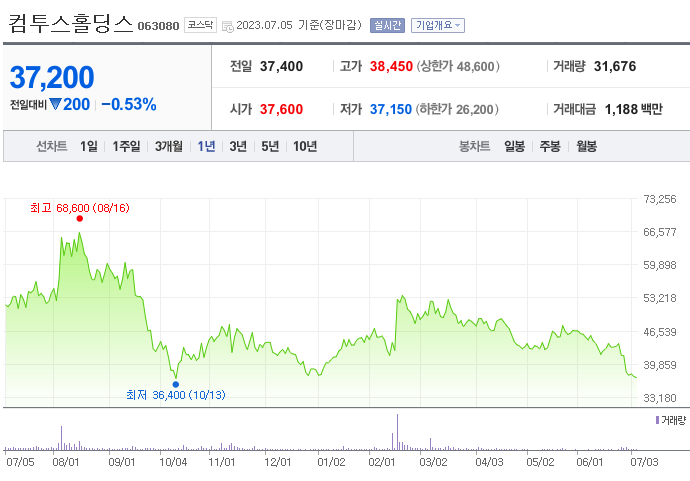The image size is (690, 481).
Task: Click the 컴투스홀딩스 stock name title
Action: [70, 23]
